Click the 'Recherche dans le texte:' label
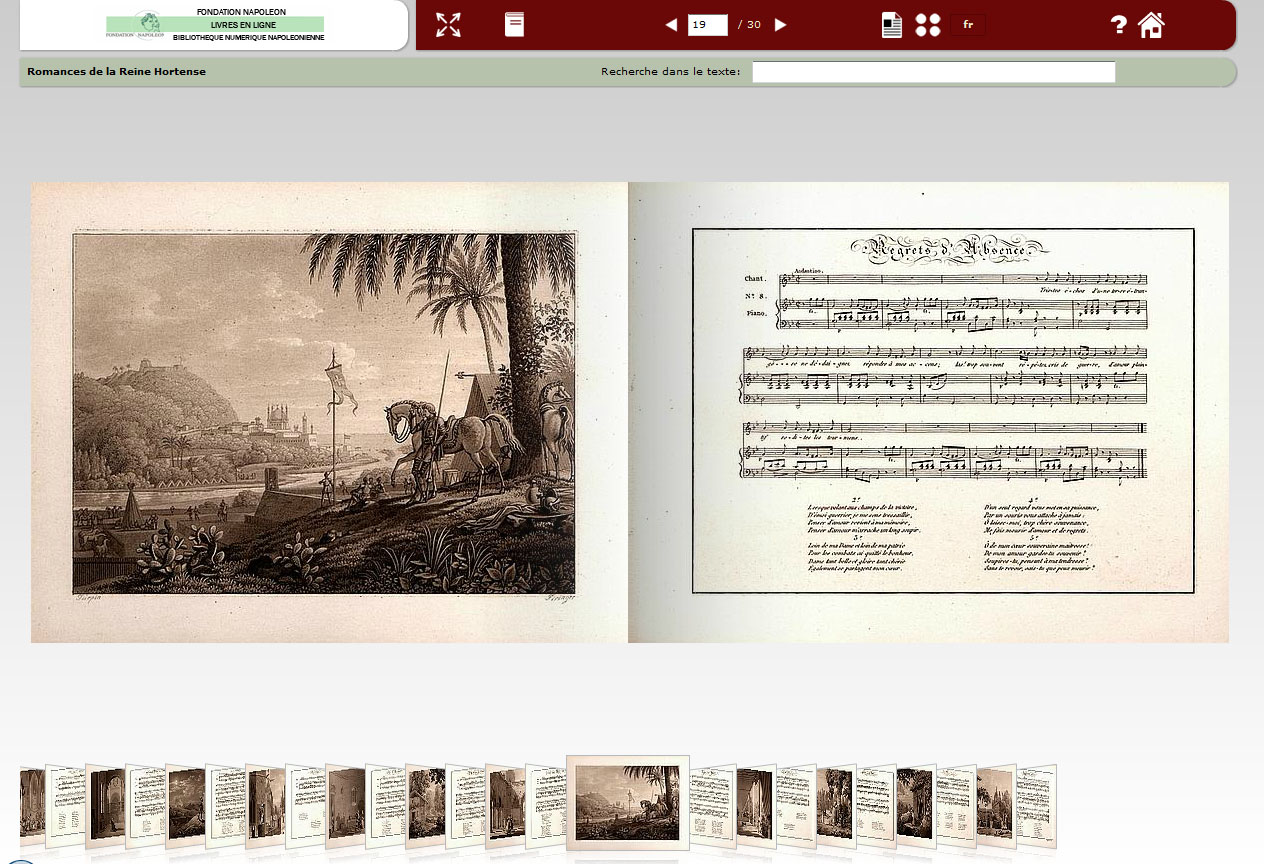The height and width of the screenshot is (864, 1264). (x=671, y=72)
